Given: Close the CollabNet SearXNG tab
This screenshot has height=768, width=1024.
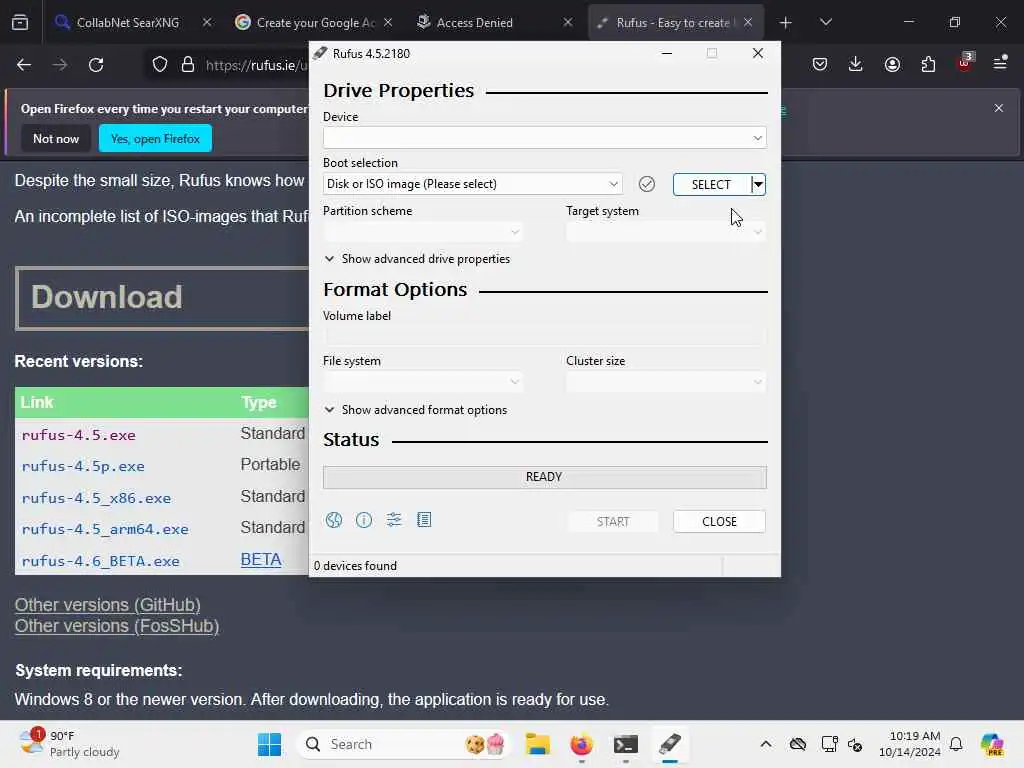Looking at the screenshot, I should point(207,22).
